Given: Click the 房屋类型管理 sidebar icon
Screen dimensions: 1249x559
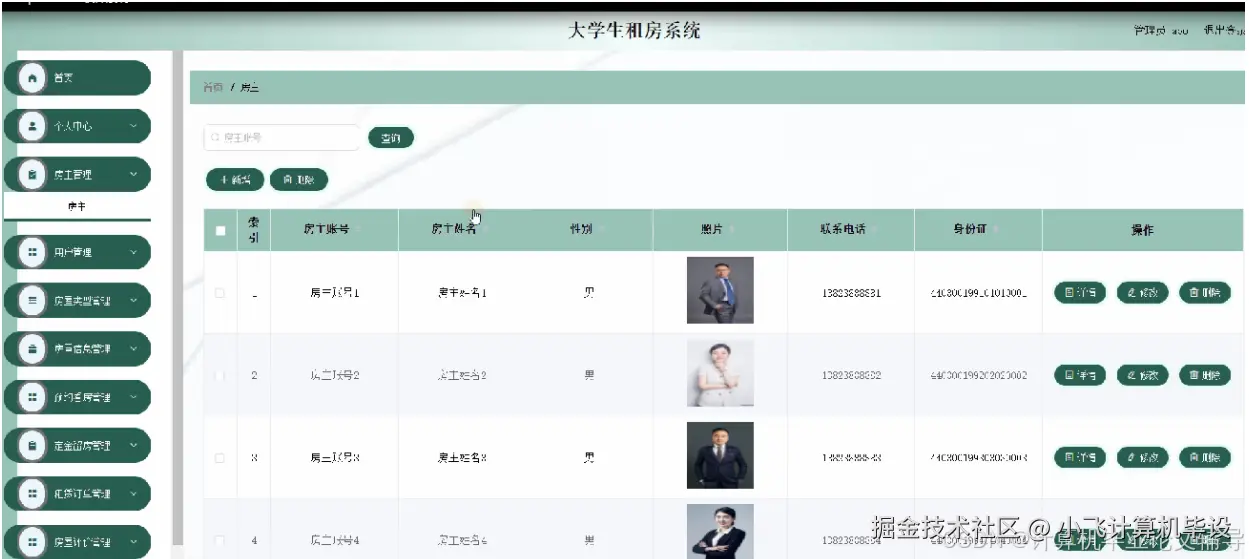Looking at the screenshot, I should tap(32, 300).
